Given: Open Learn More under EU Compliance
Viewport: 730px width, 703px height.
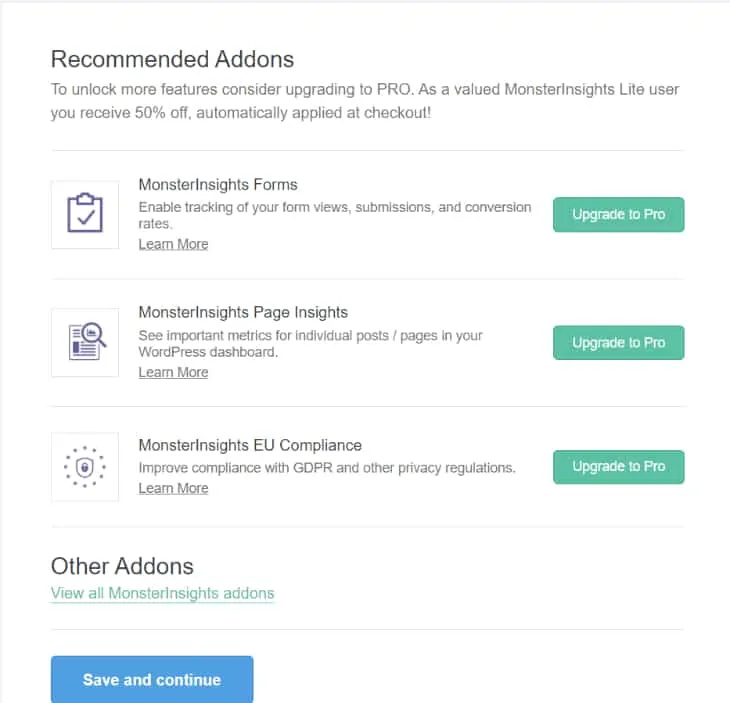Looking at the screenshot, I should [173, 488].
